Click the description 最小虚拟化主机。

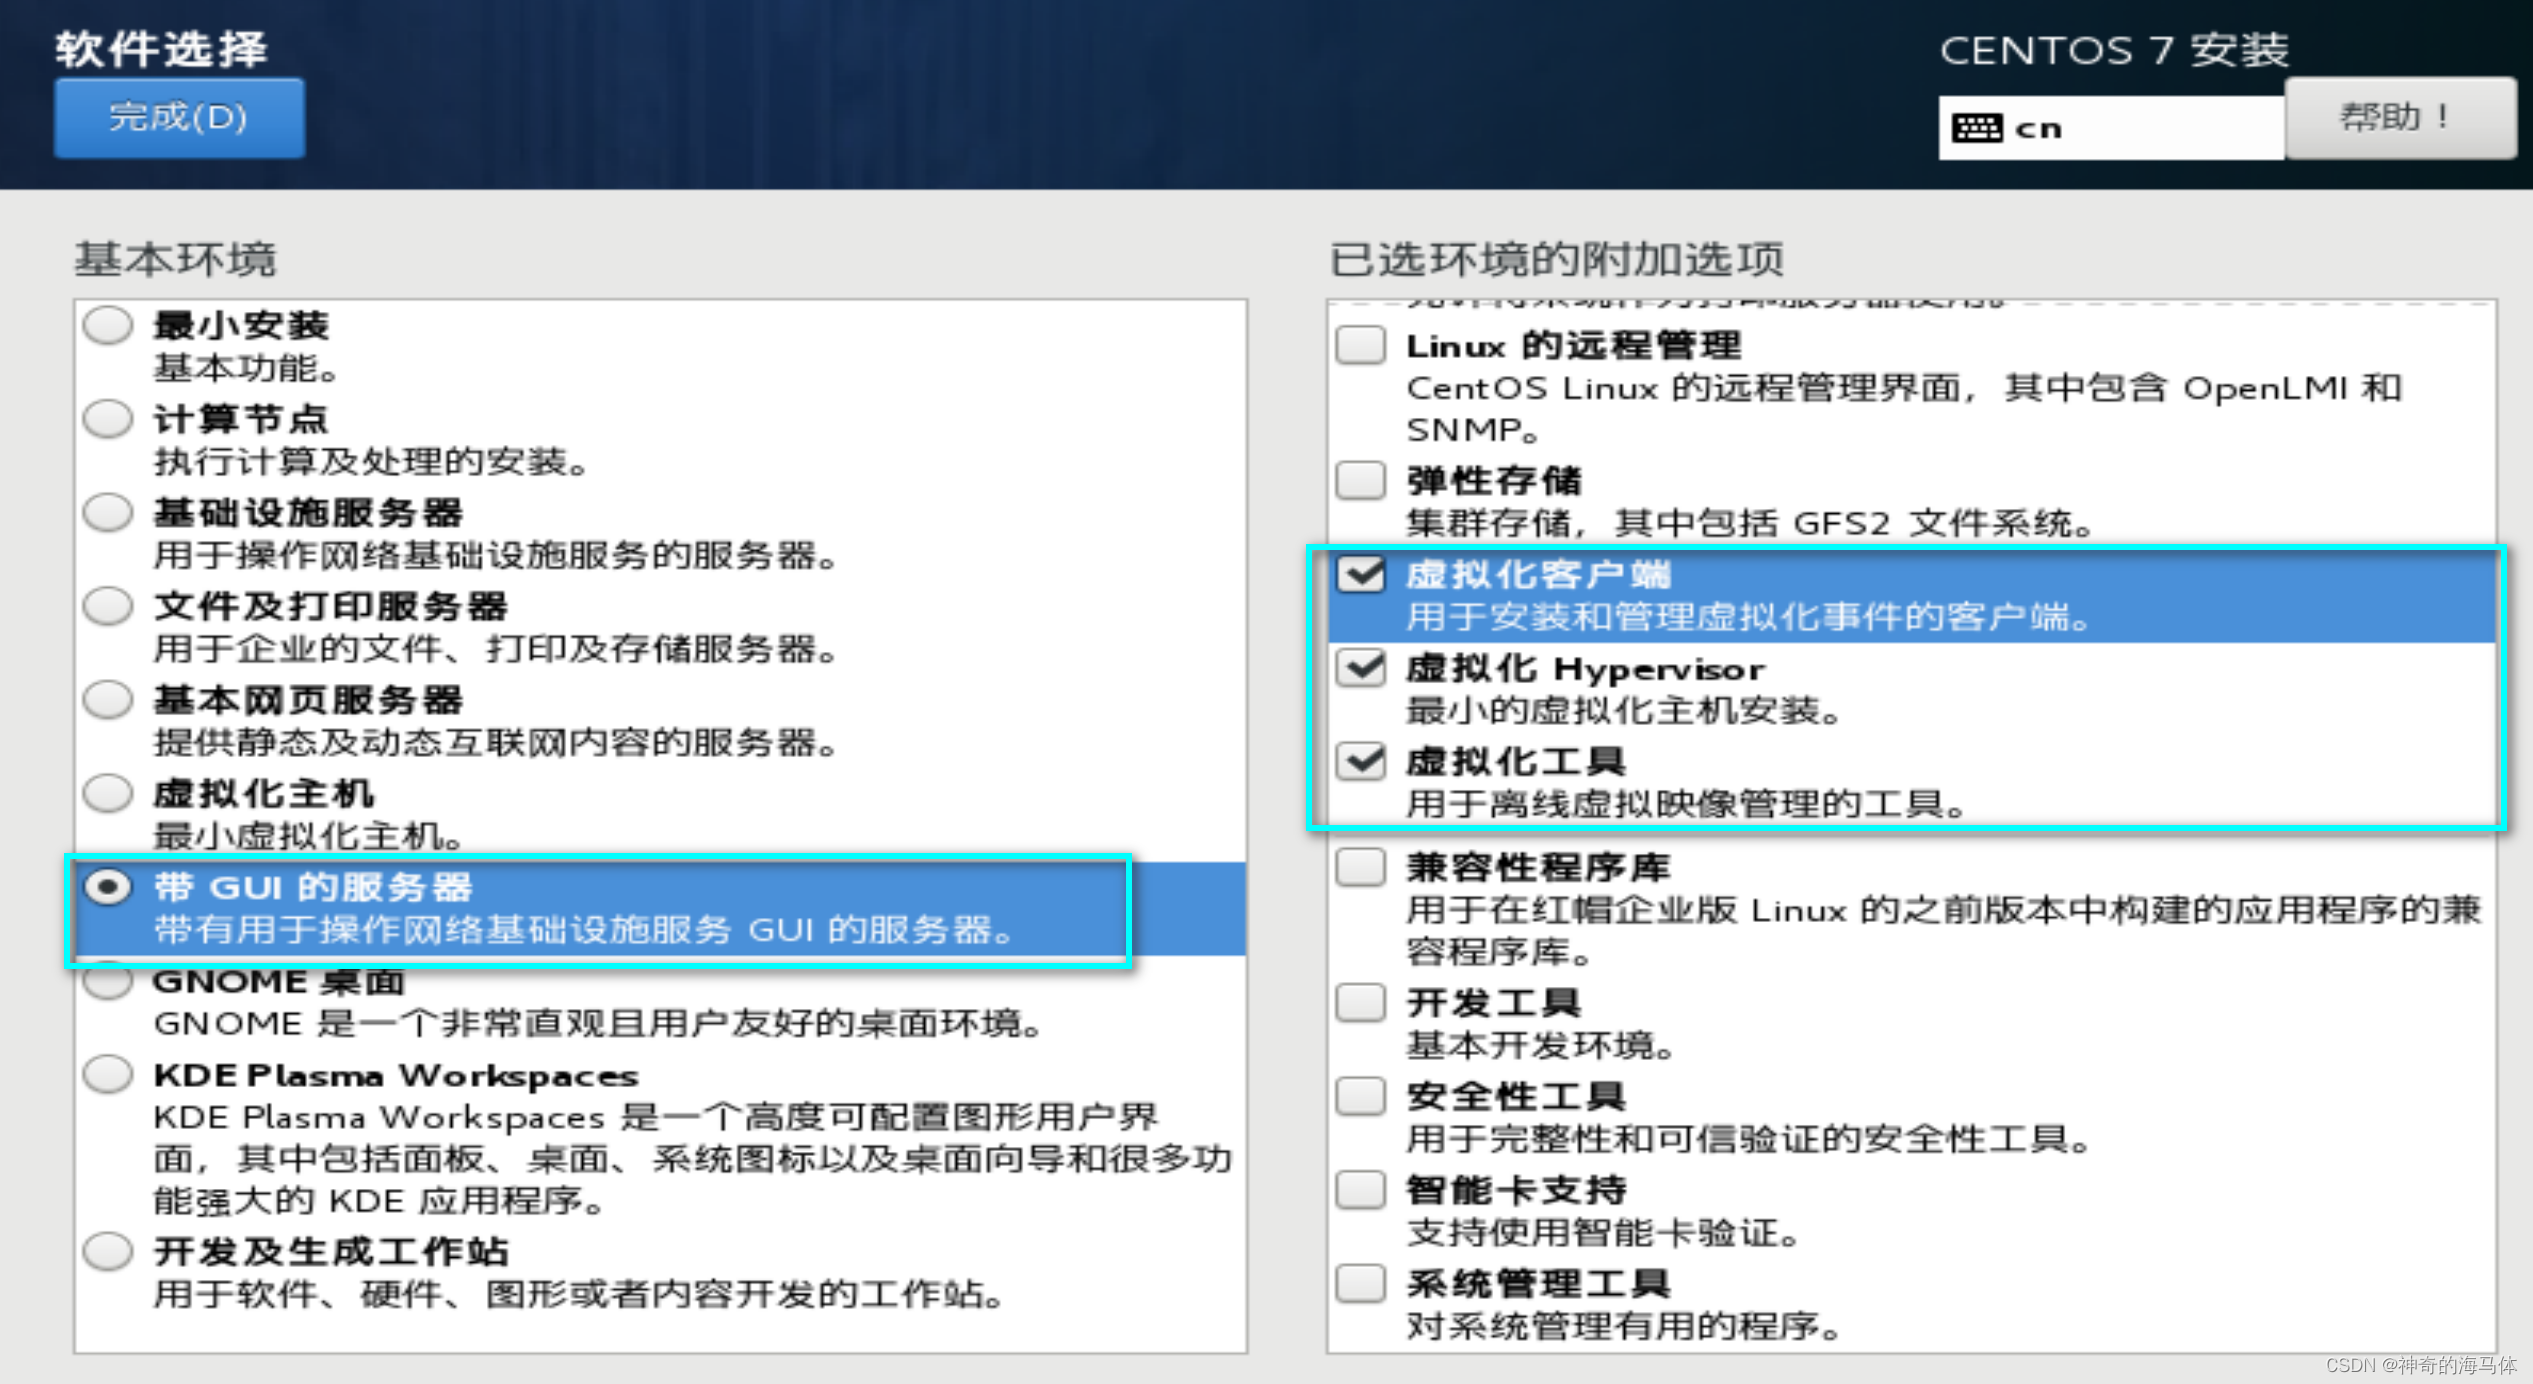pyautogui.click(x=308, y=836)
